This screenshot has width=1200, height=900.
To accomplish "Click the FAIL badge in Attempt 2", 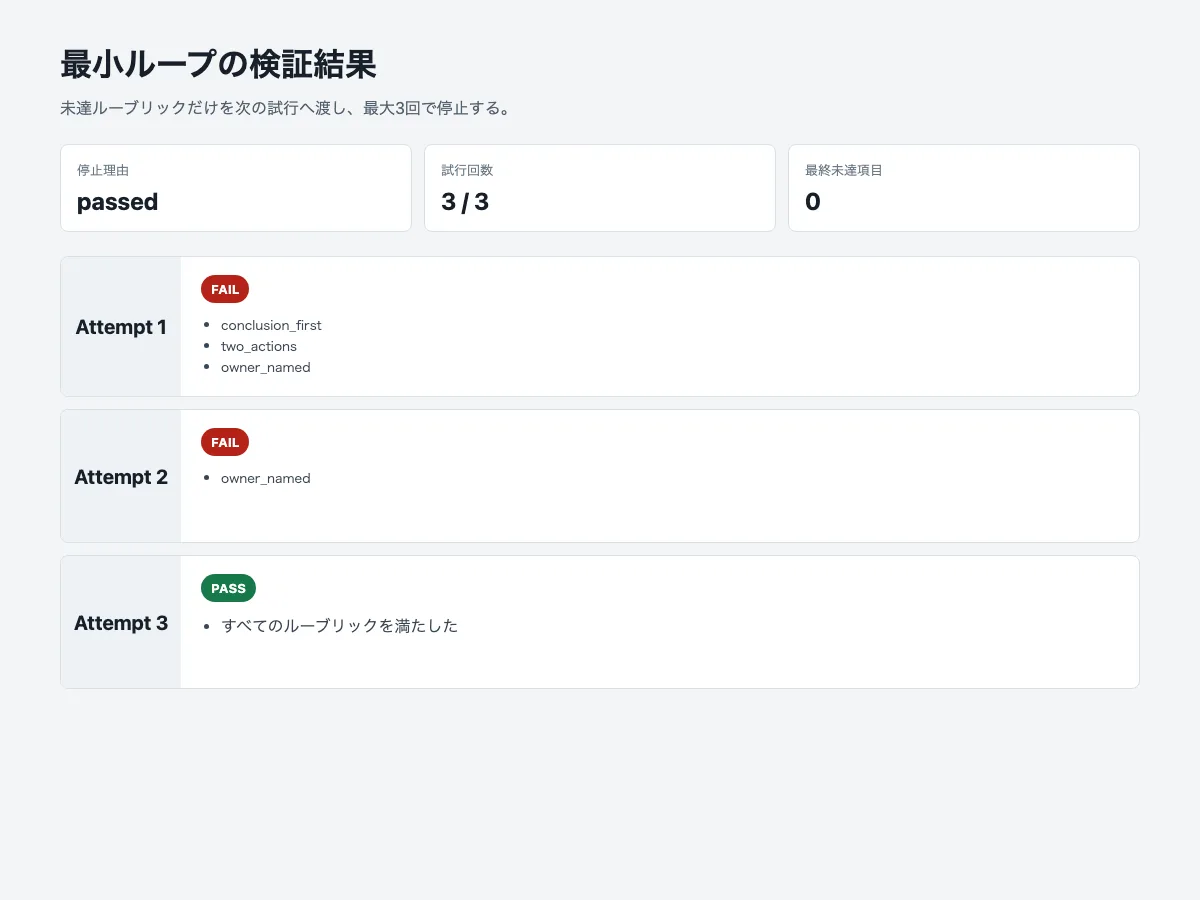I will (225, 442).
